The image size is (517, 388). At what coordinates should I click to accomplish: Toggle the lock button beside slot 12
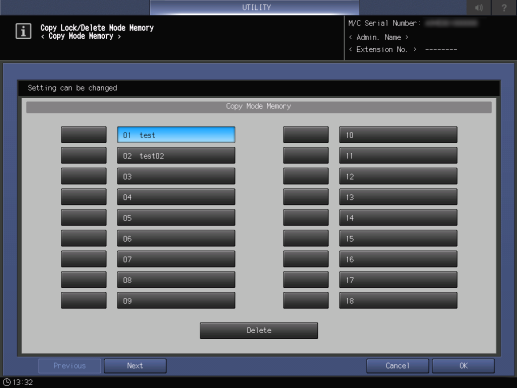[306, 176]
